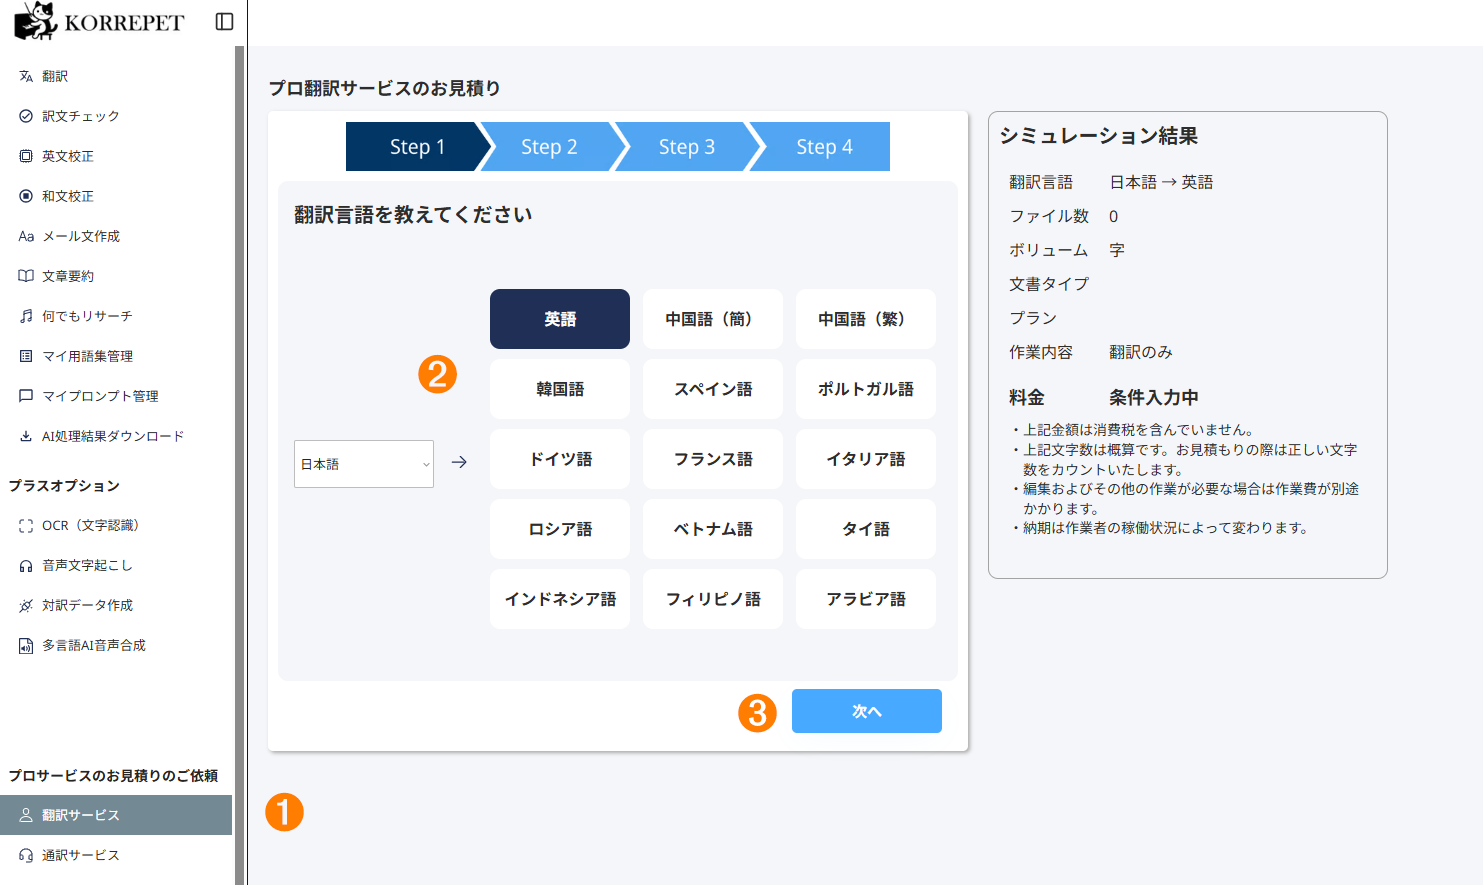This screenshot has width=1483, height=885.
Task: Click the マイ用語集管理 list icon
Action: [26, 356]
